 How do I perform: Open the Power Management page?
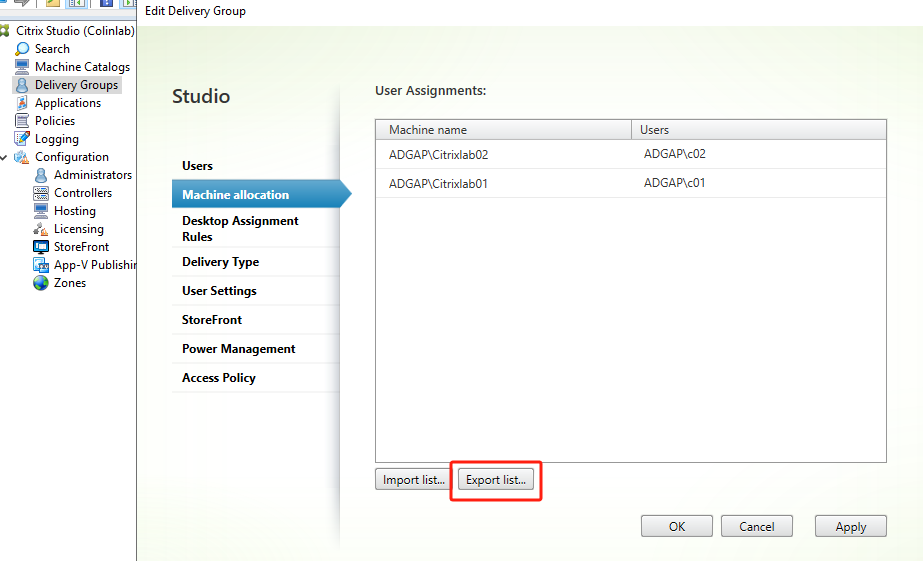coord(238,349)
